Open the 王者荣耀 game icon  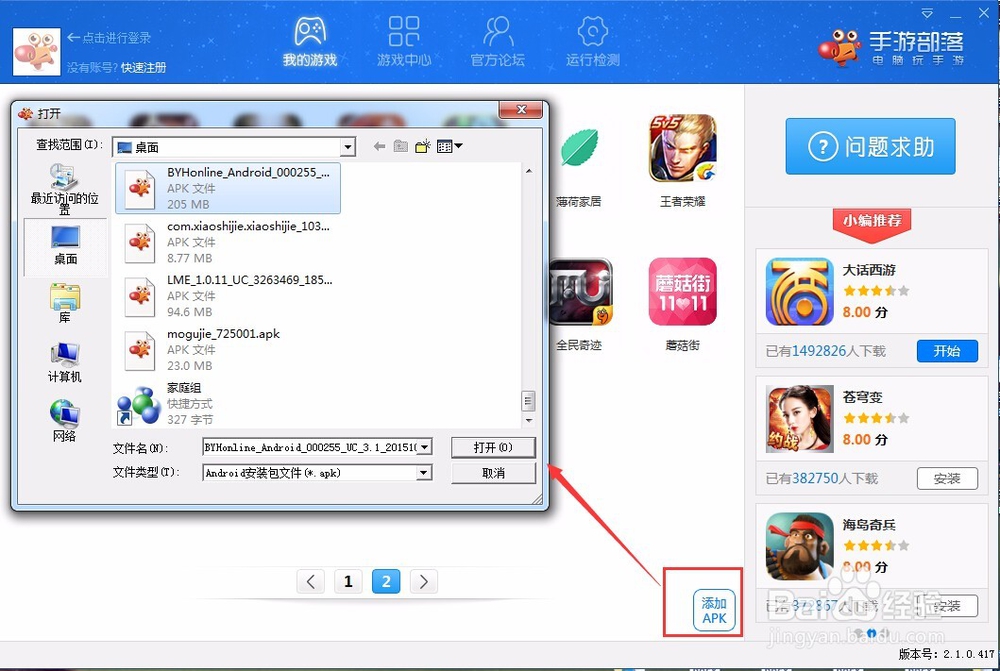click(x=682, y=148)
